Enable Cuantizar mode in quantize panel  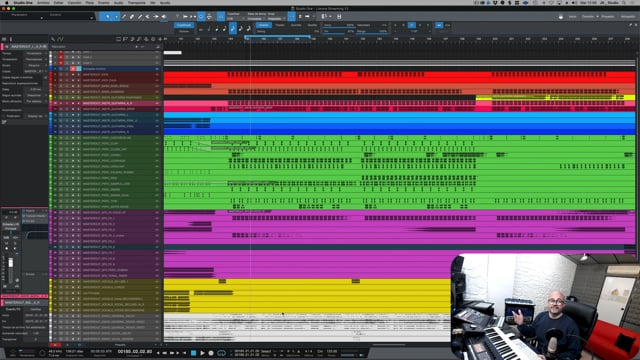pyautogui.click(x=184, y=25)
